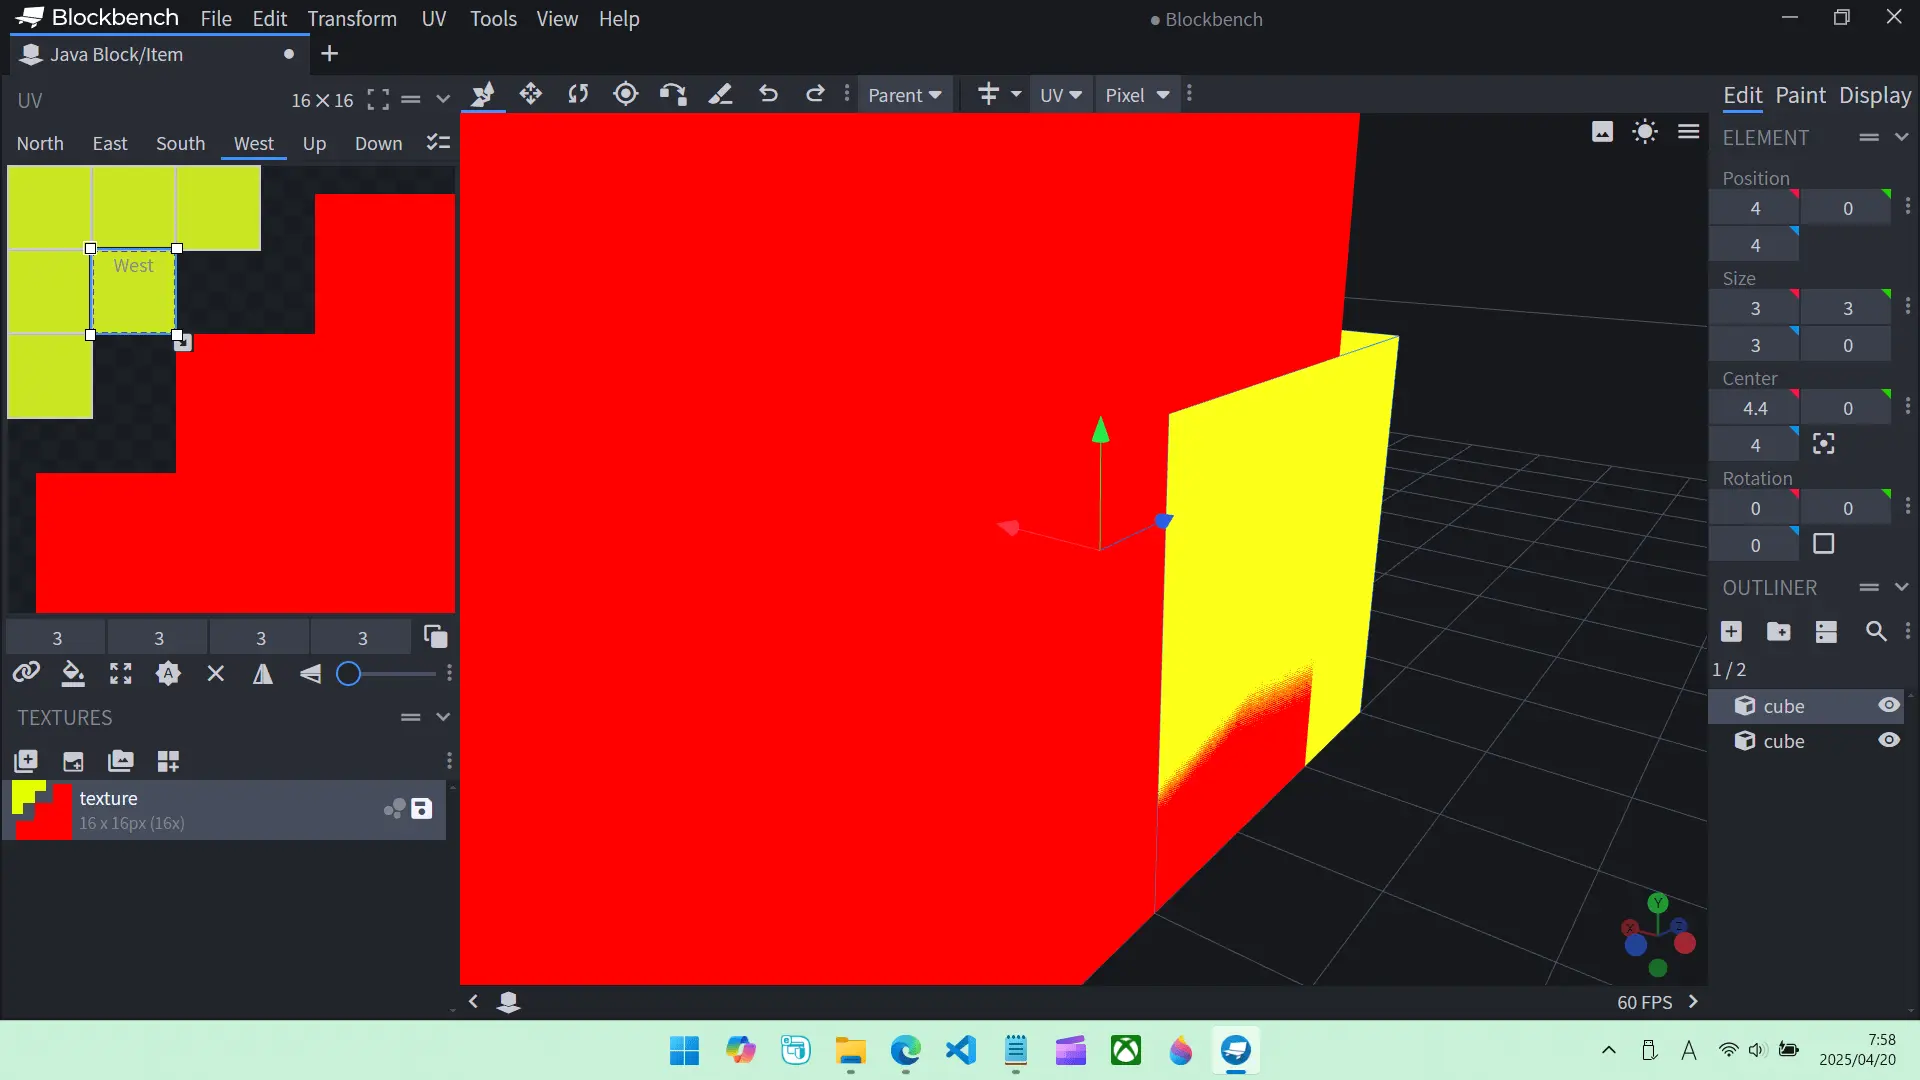Open the Parent transform space dropdown
Screen dimensions: 1920x1080
click(904, 95)
